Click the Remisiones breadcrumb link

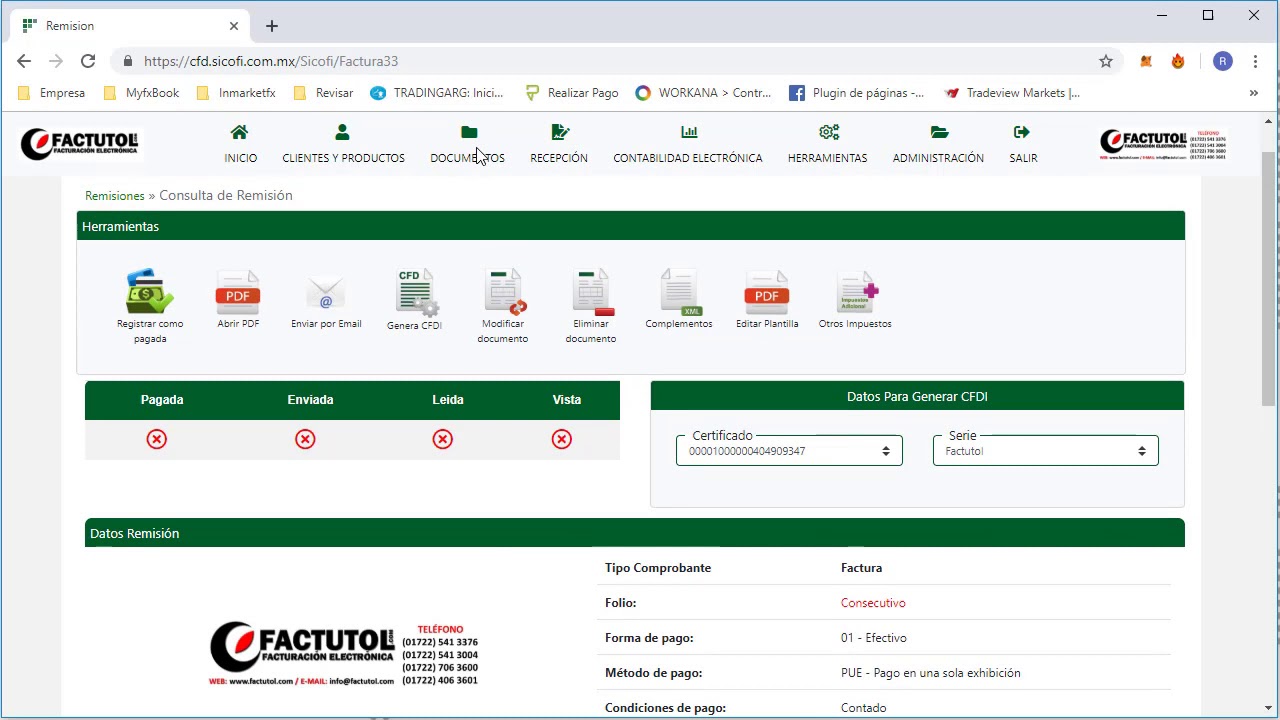[115, 196]
